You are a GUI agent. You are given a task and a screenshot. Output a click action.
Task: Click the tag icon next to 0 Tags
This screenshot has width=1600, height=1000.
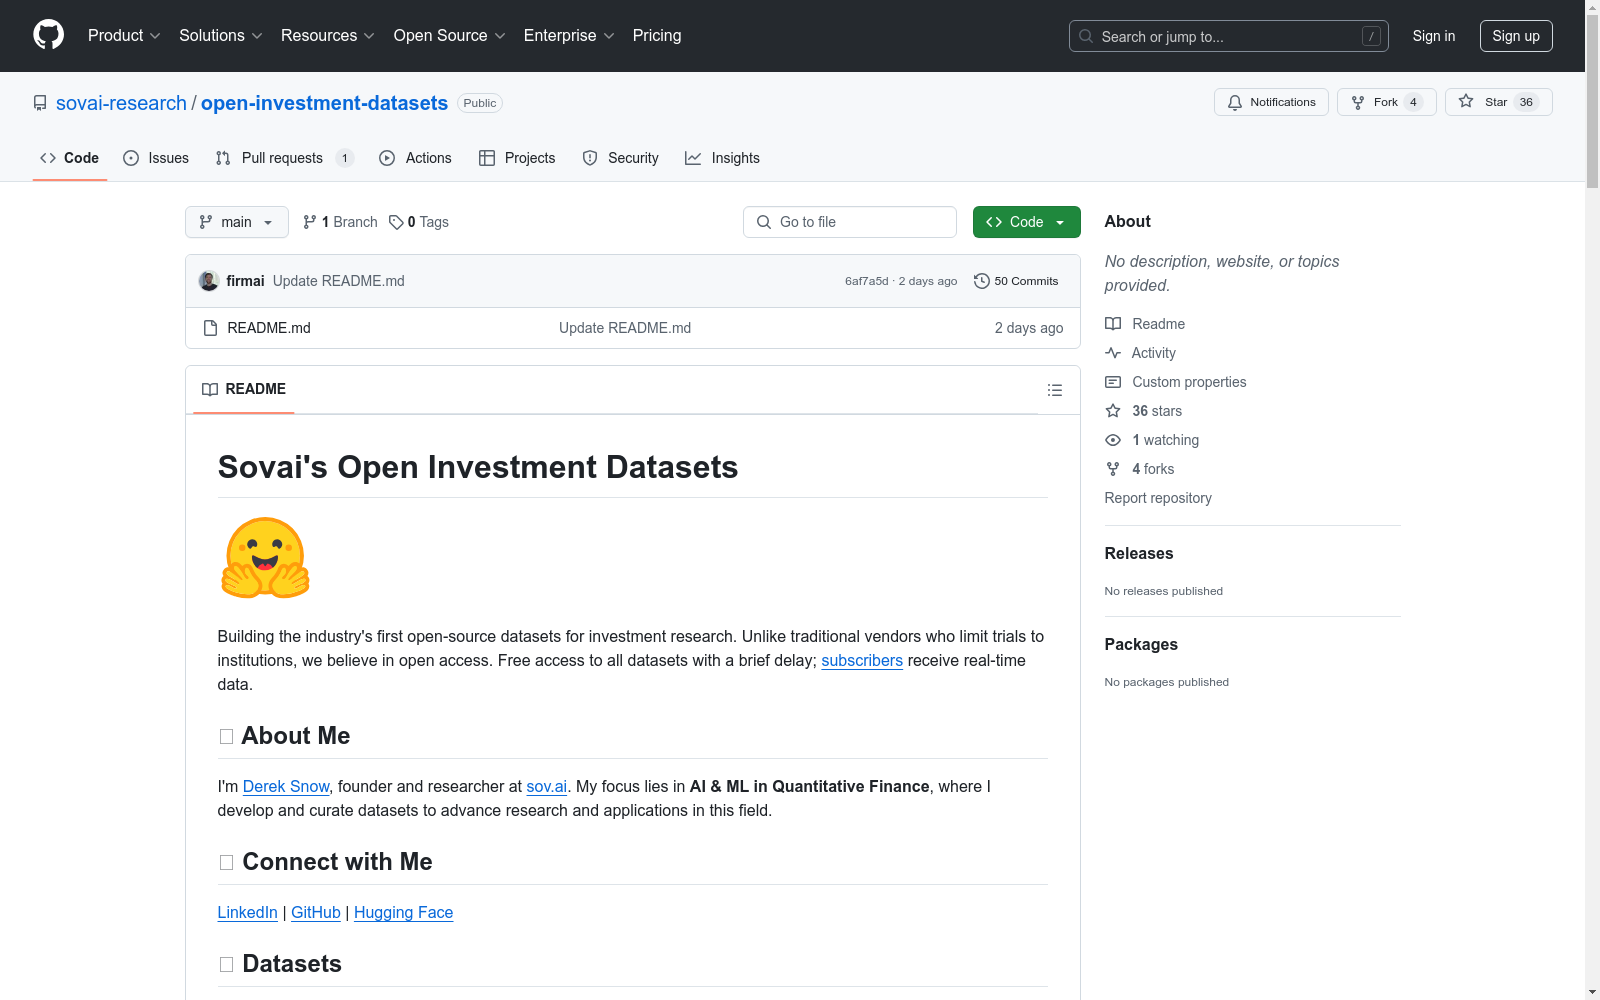click(396, 222)
